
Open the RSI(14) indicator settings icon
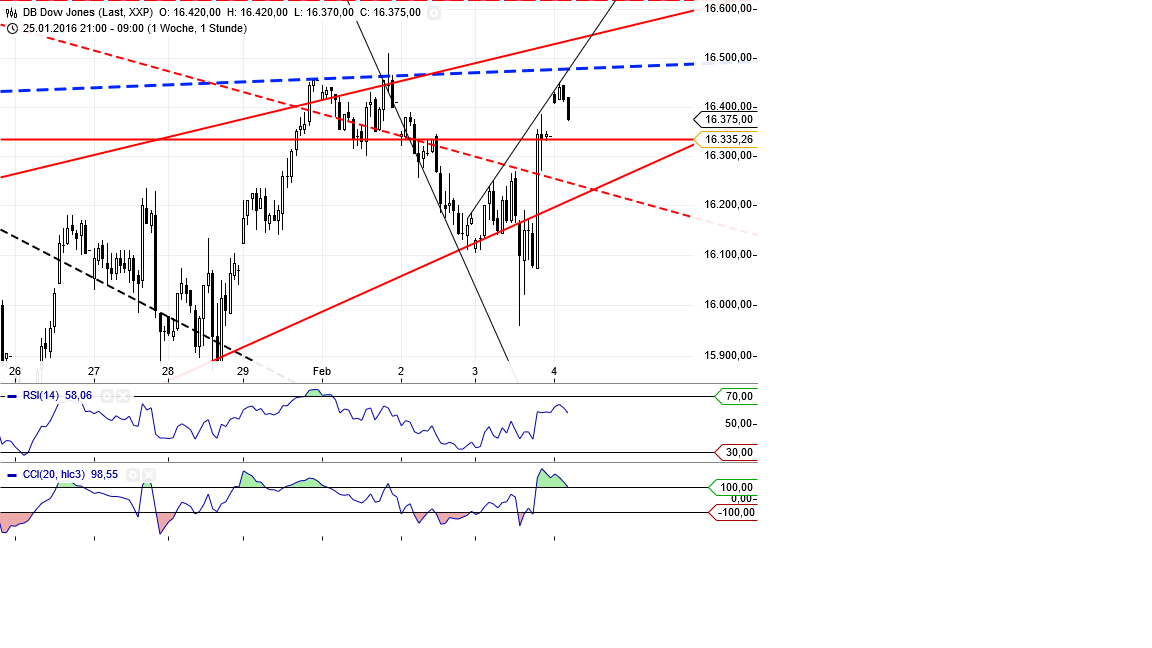[x=107, y=396]
